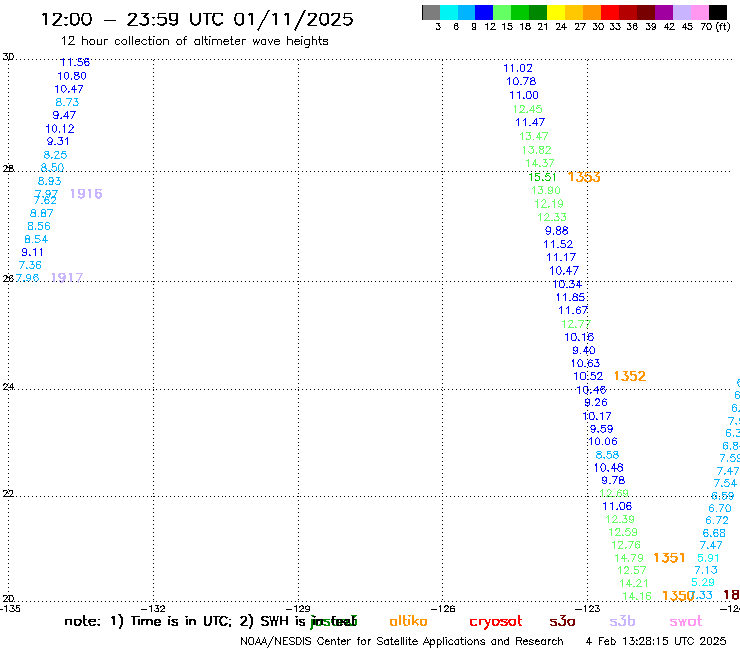Click the wave height value 8.93

[x=50, y=181]
